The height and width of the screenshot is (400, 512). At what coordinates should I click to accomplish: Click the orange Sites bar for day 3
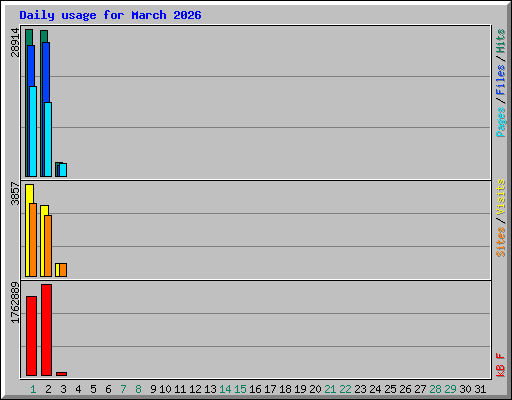pos(63,270)
